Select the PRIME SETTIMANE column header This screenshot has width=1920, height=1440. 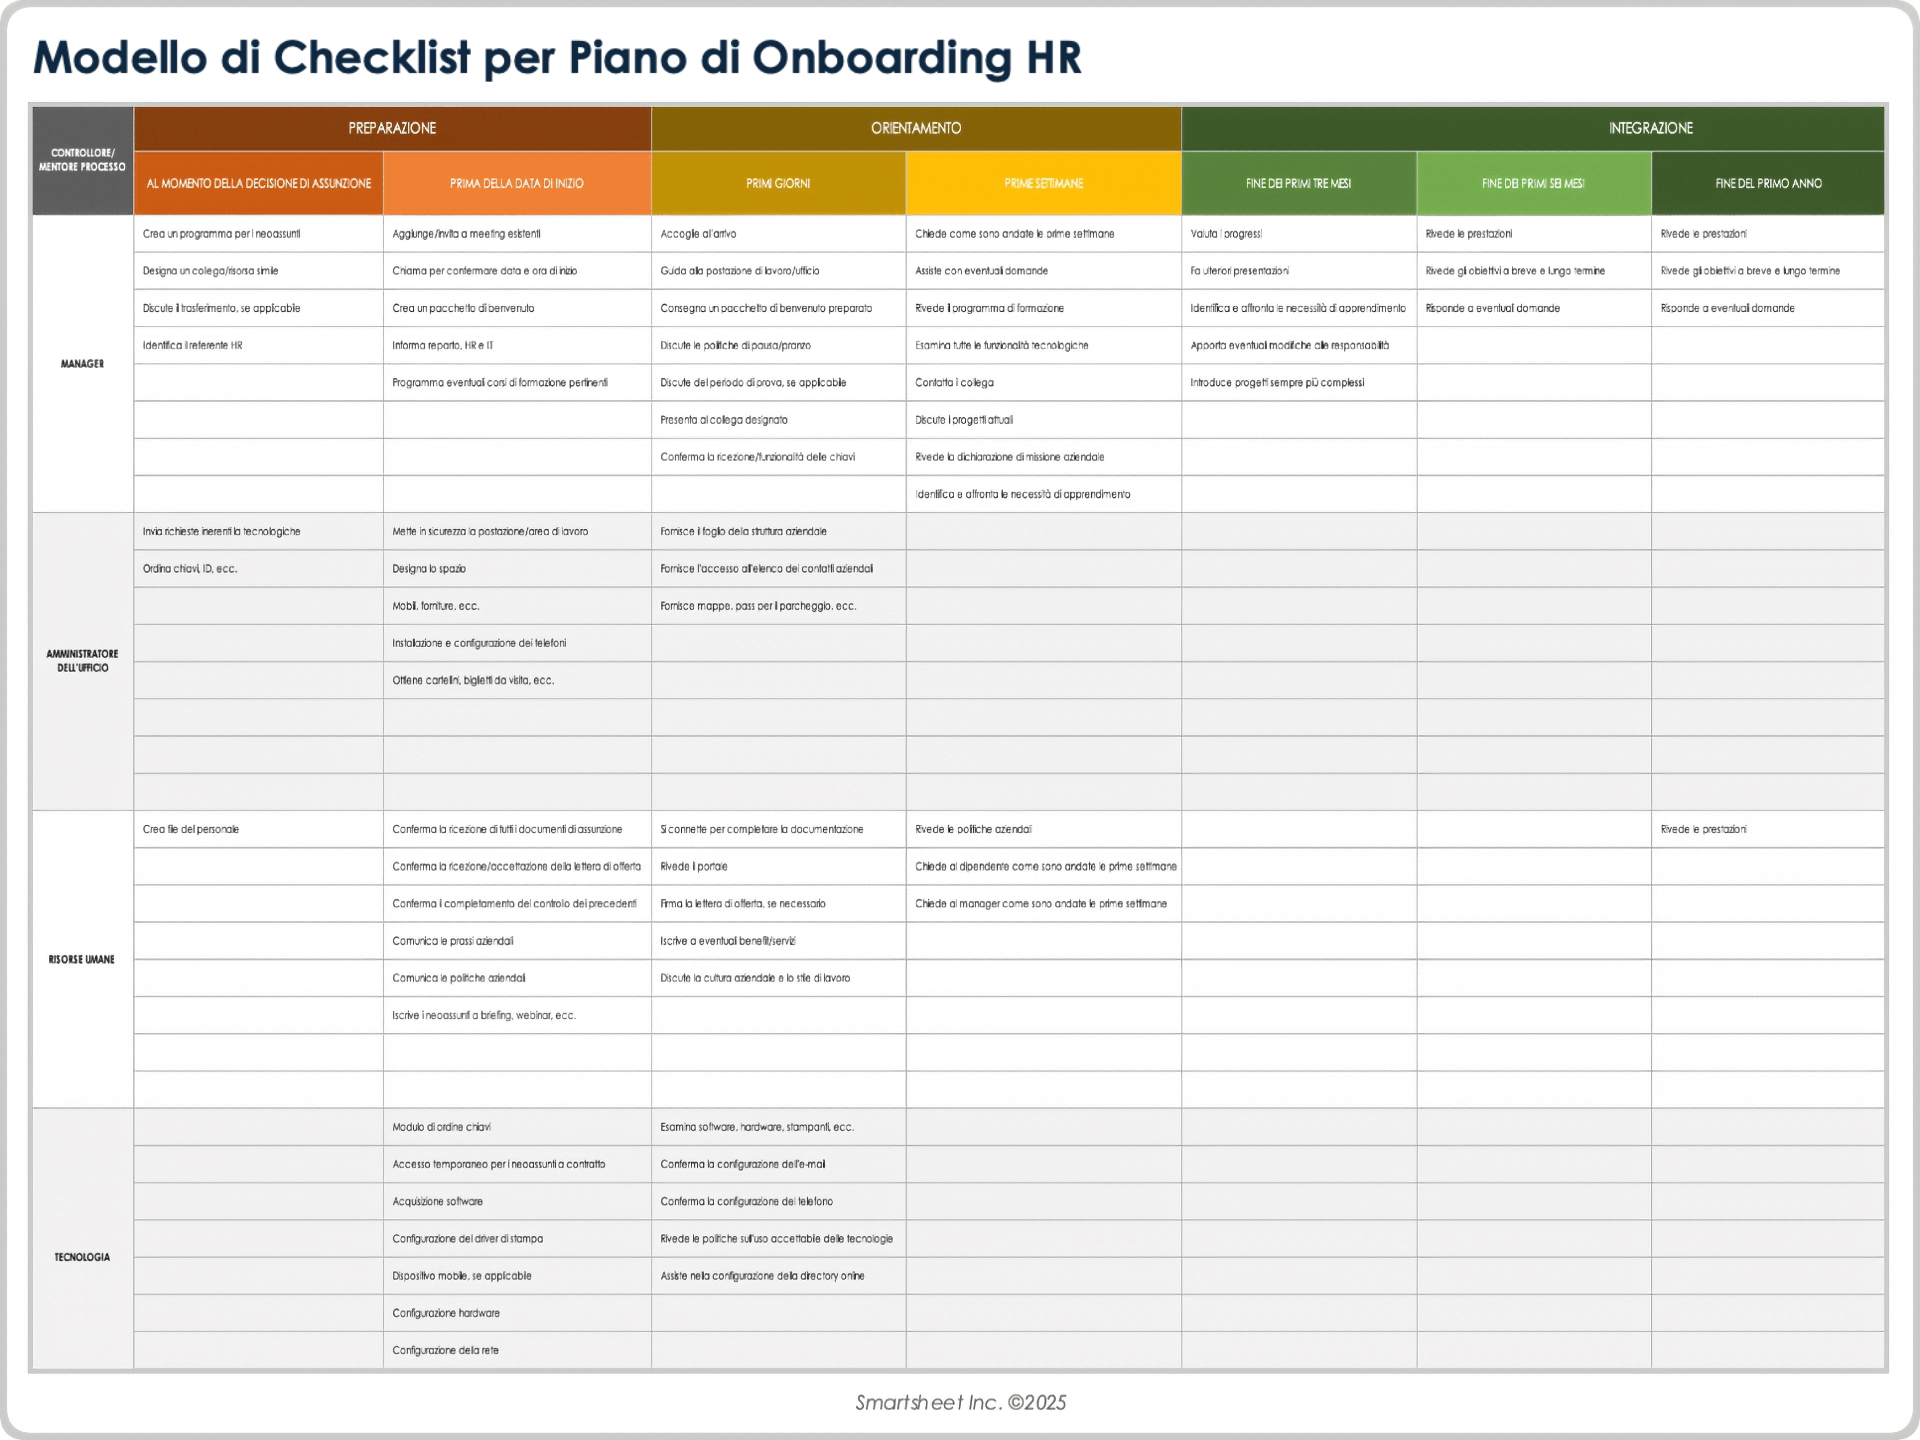pos(1043,183)
